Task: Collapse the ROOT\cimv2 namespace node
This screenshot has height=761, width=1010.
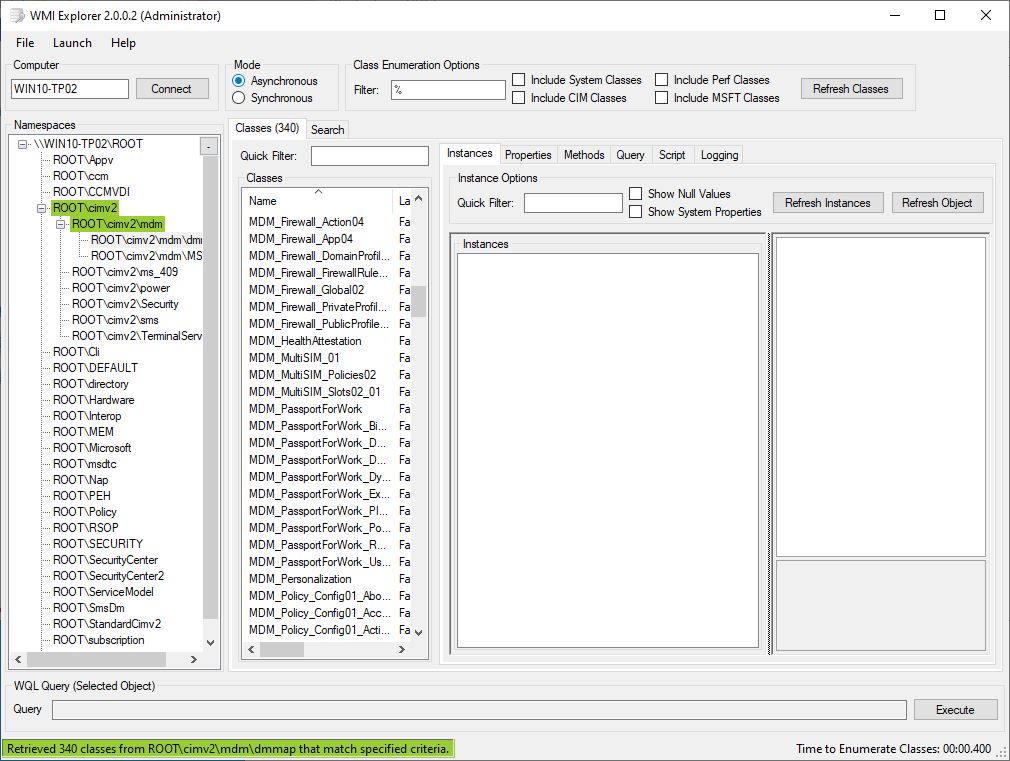Action: coord(42,208)
